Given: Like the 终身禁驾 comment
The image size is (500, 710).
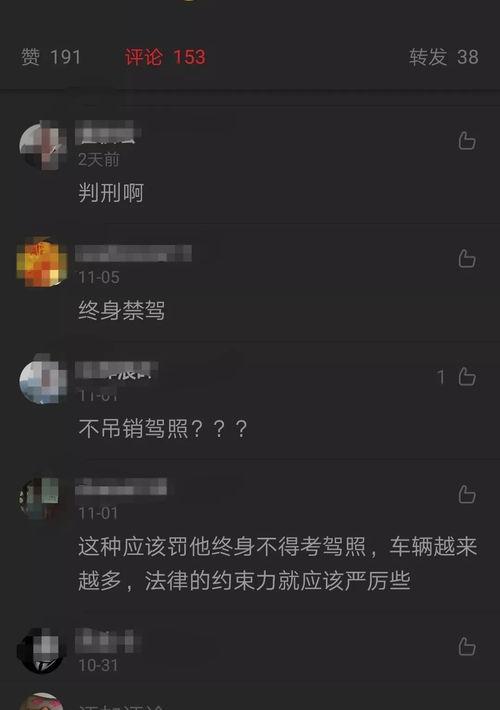Looking at the screenshot, I should click(467, 259).
